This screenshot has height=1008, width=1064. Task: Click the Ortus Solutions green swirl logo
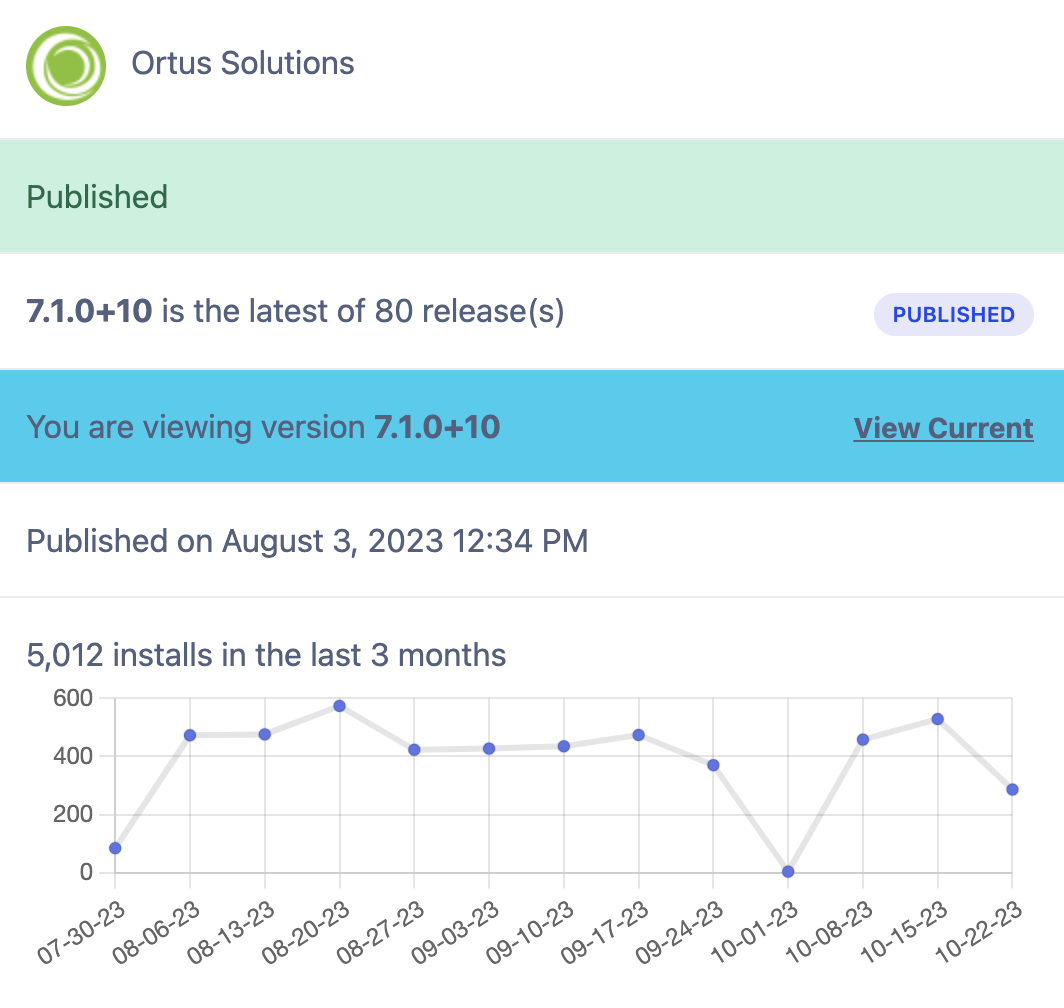tap(65, 66)
